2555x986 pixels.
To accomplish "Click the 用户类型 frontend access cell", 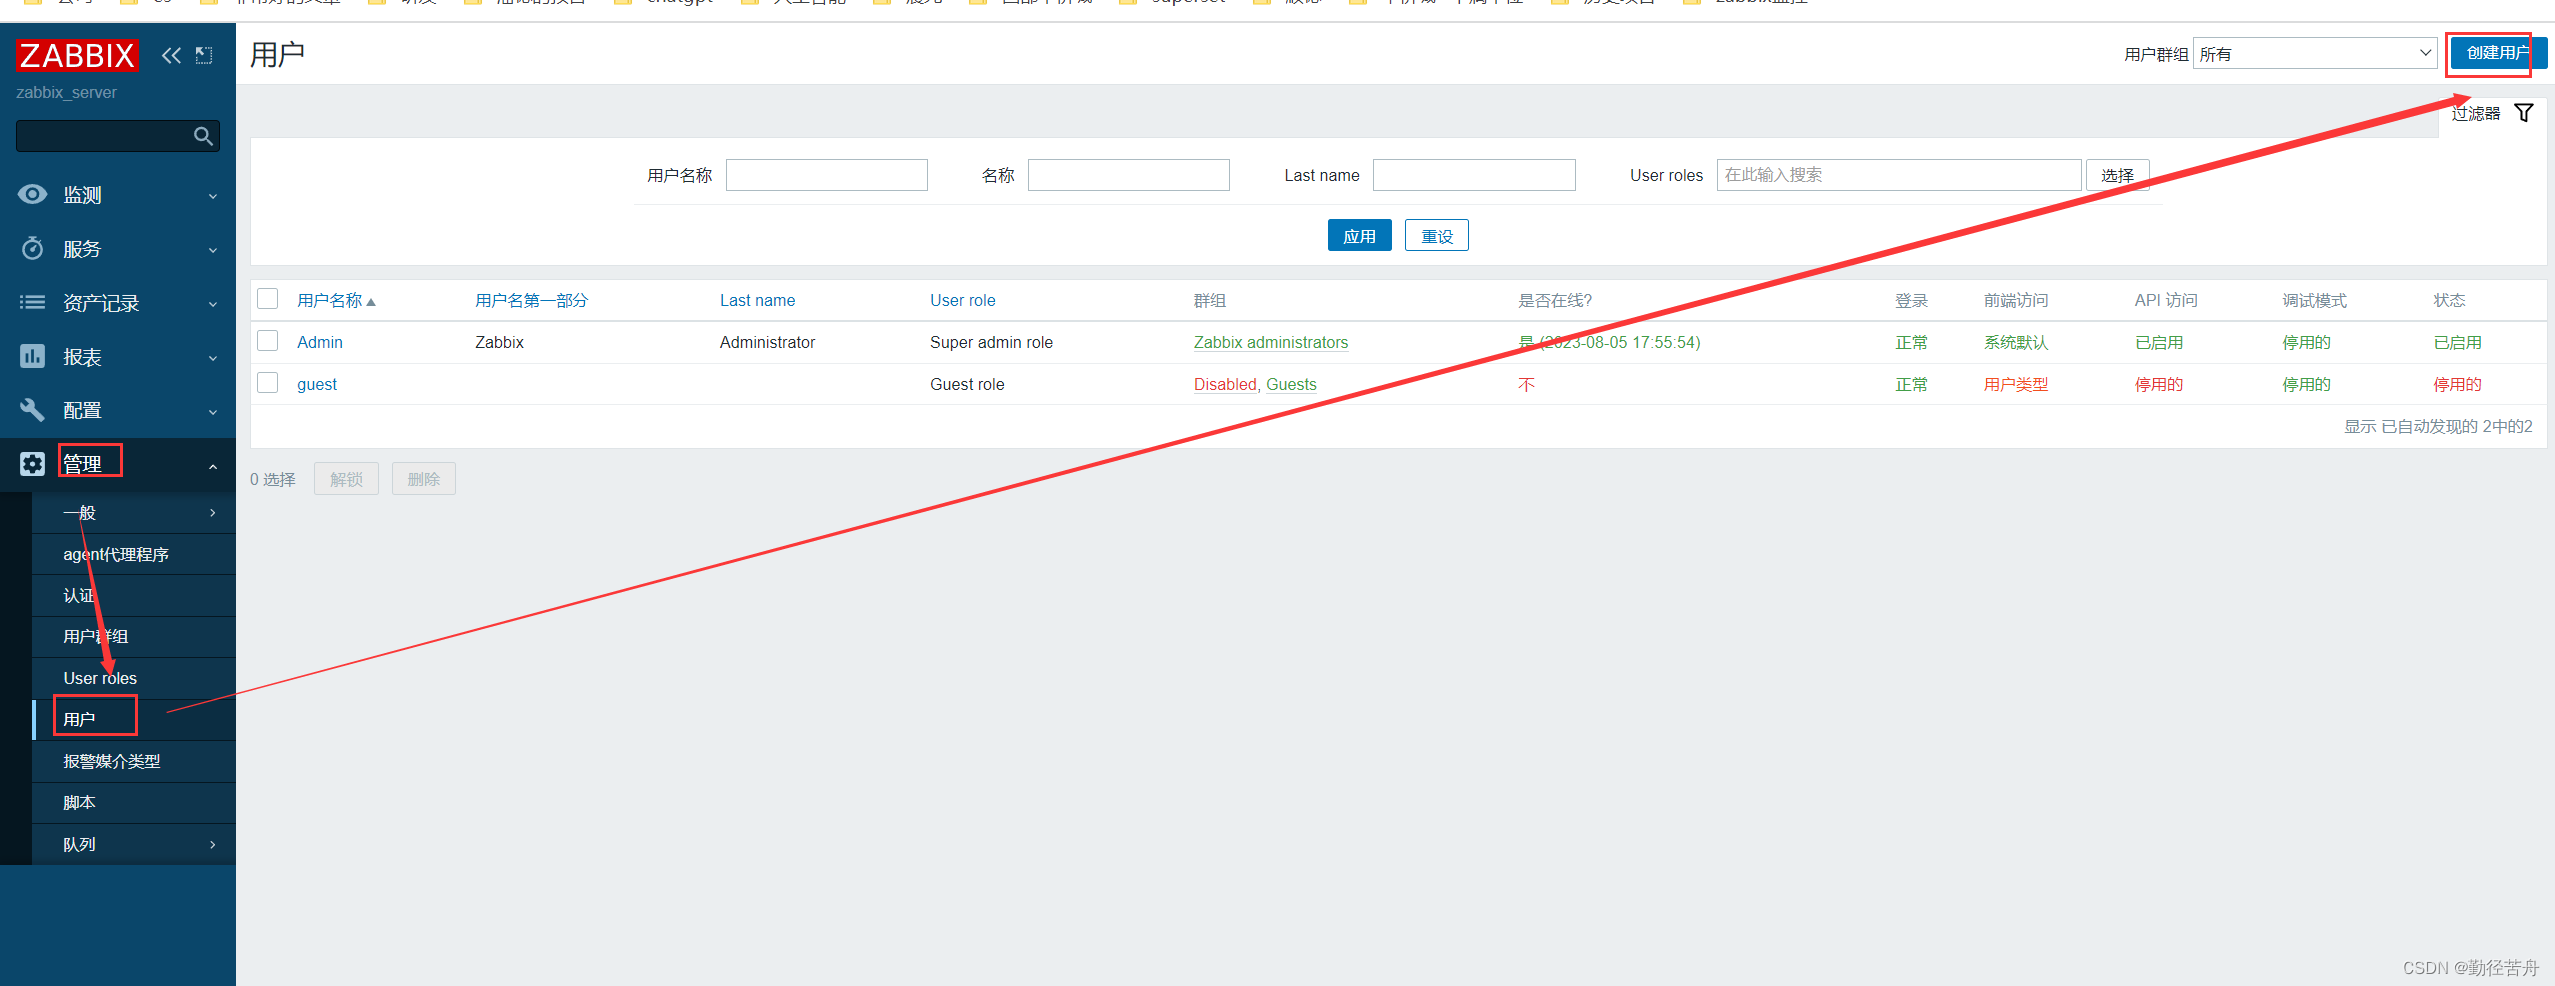I will pyautogui.click(x=2016, y=384).
